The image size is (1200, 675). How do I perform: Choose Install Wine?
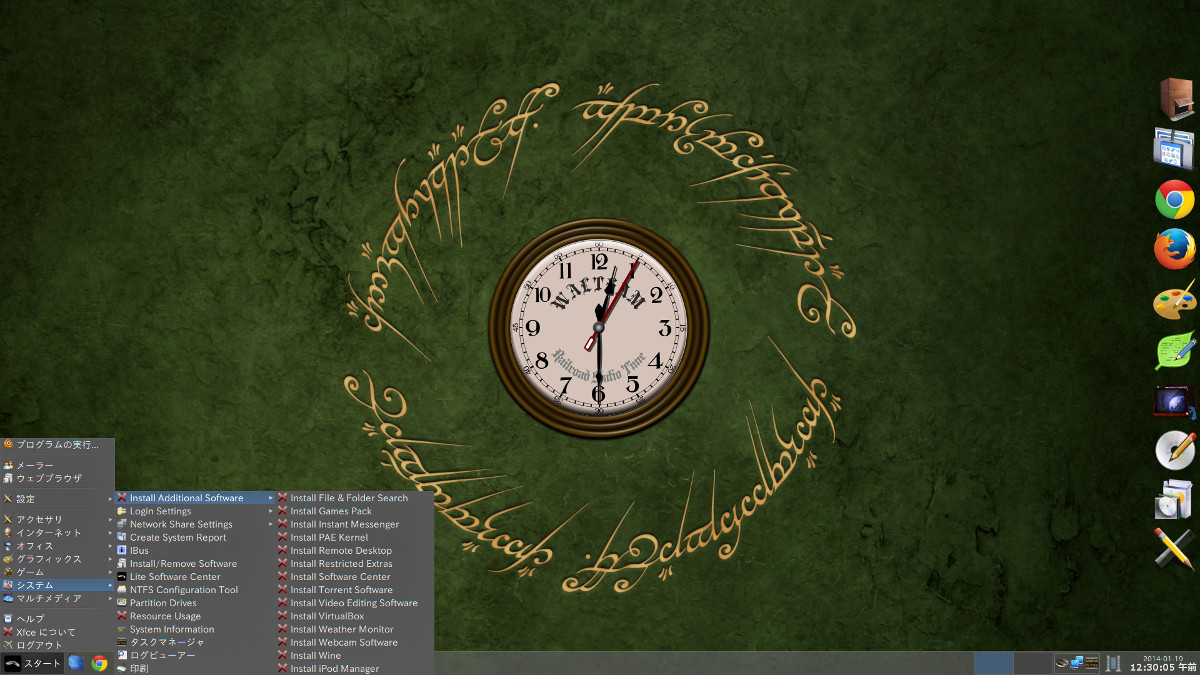click(x=355, y=655)
